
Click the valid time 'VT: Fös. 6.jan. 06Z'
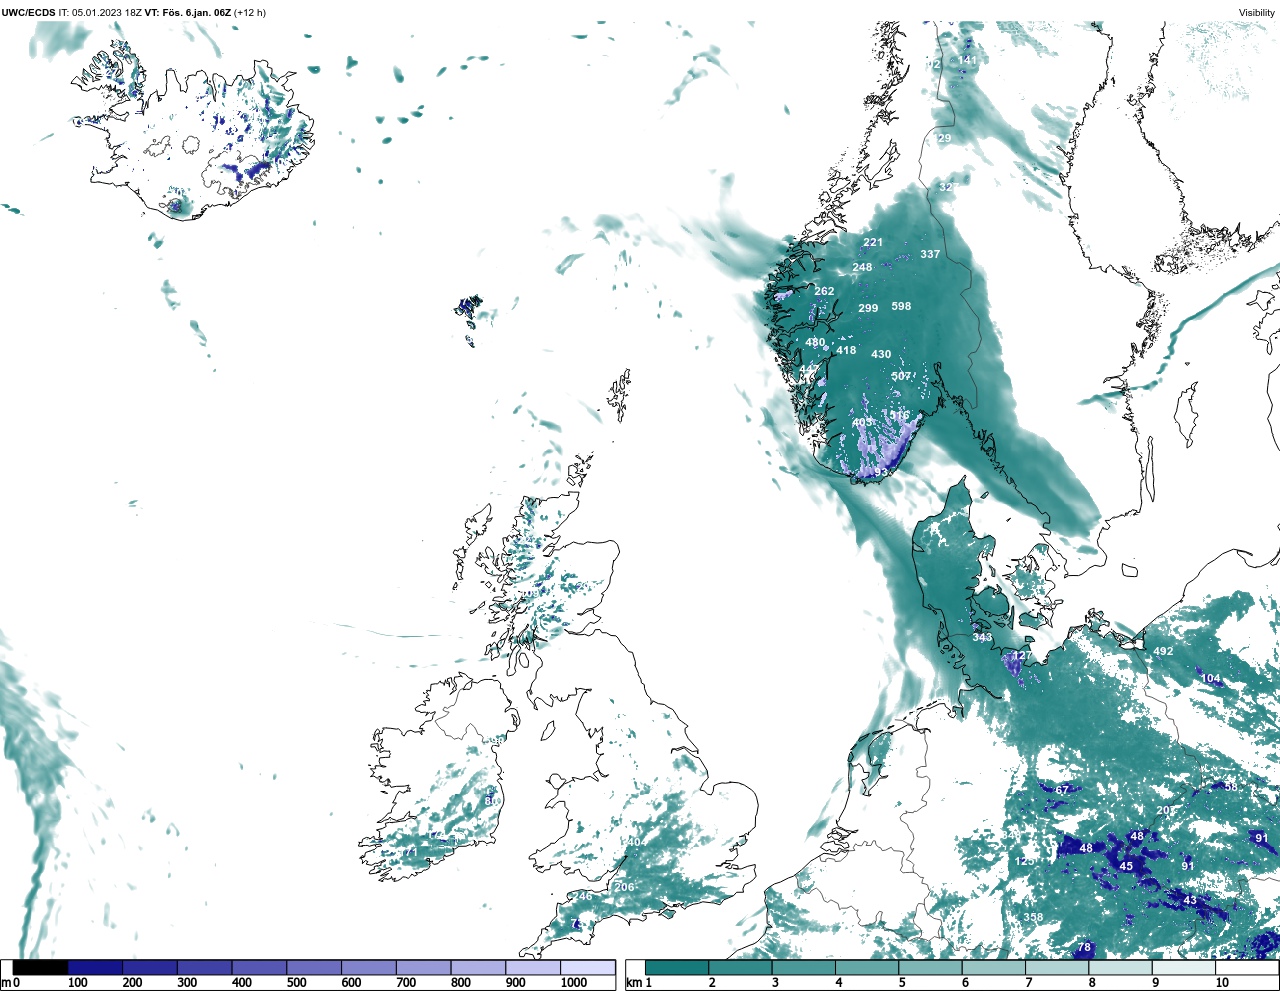[x=188, y=13]
